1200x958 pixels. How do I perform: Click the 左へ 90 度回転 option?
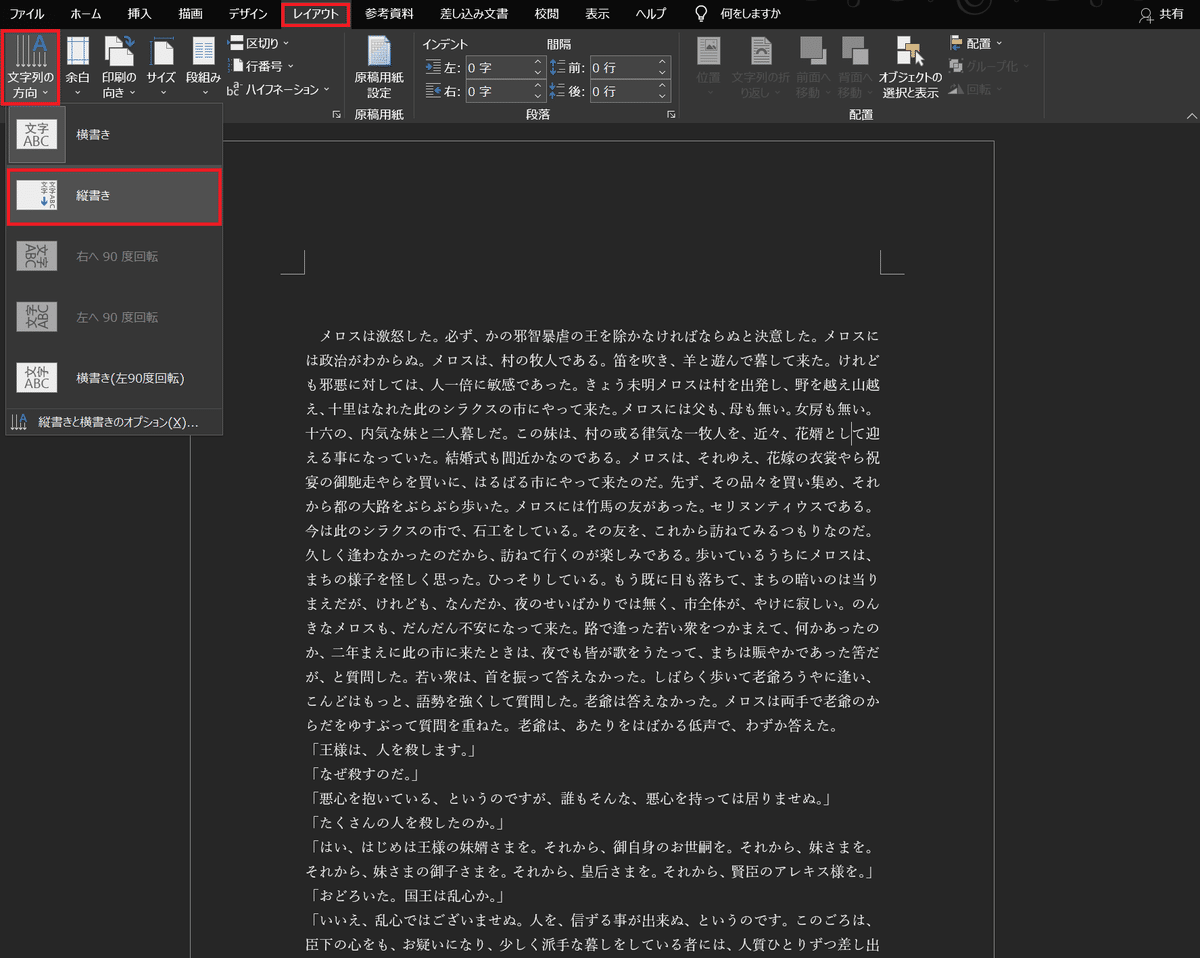(113, 317)
